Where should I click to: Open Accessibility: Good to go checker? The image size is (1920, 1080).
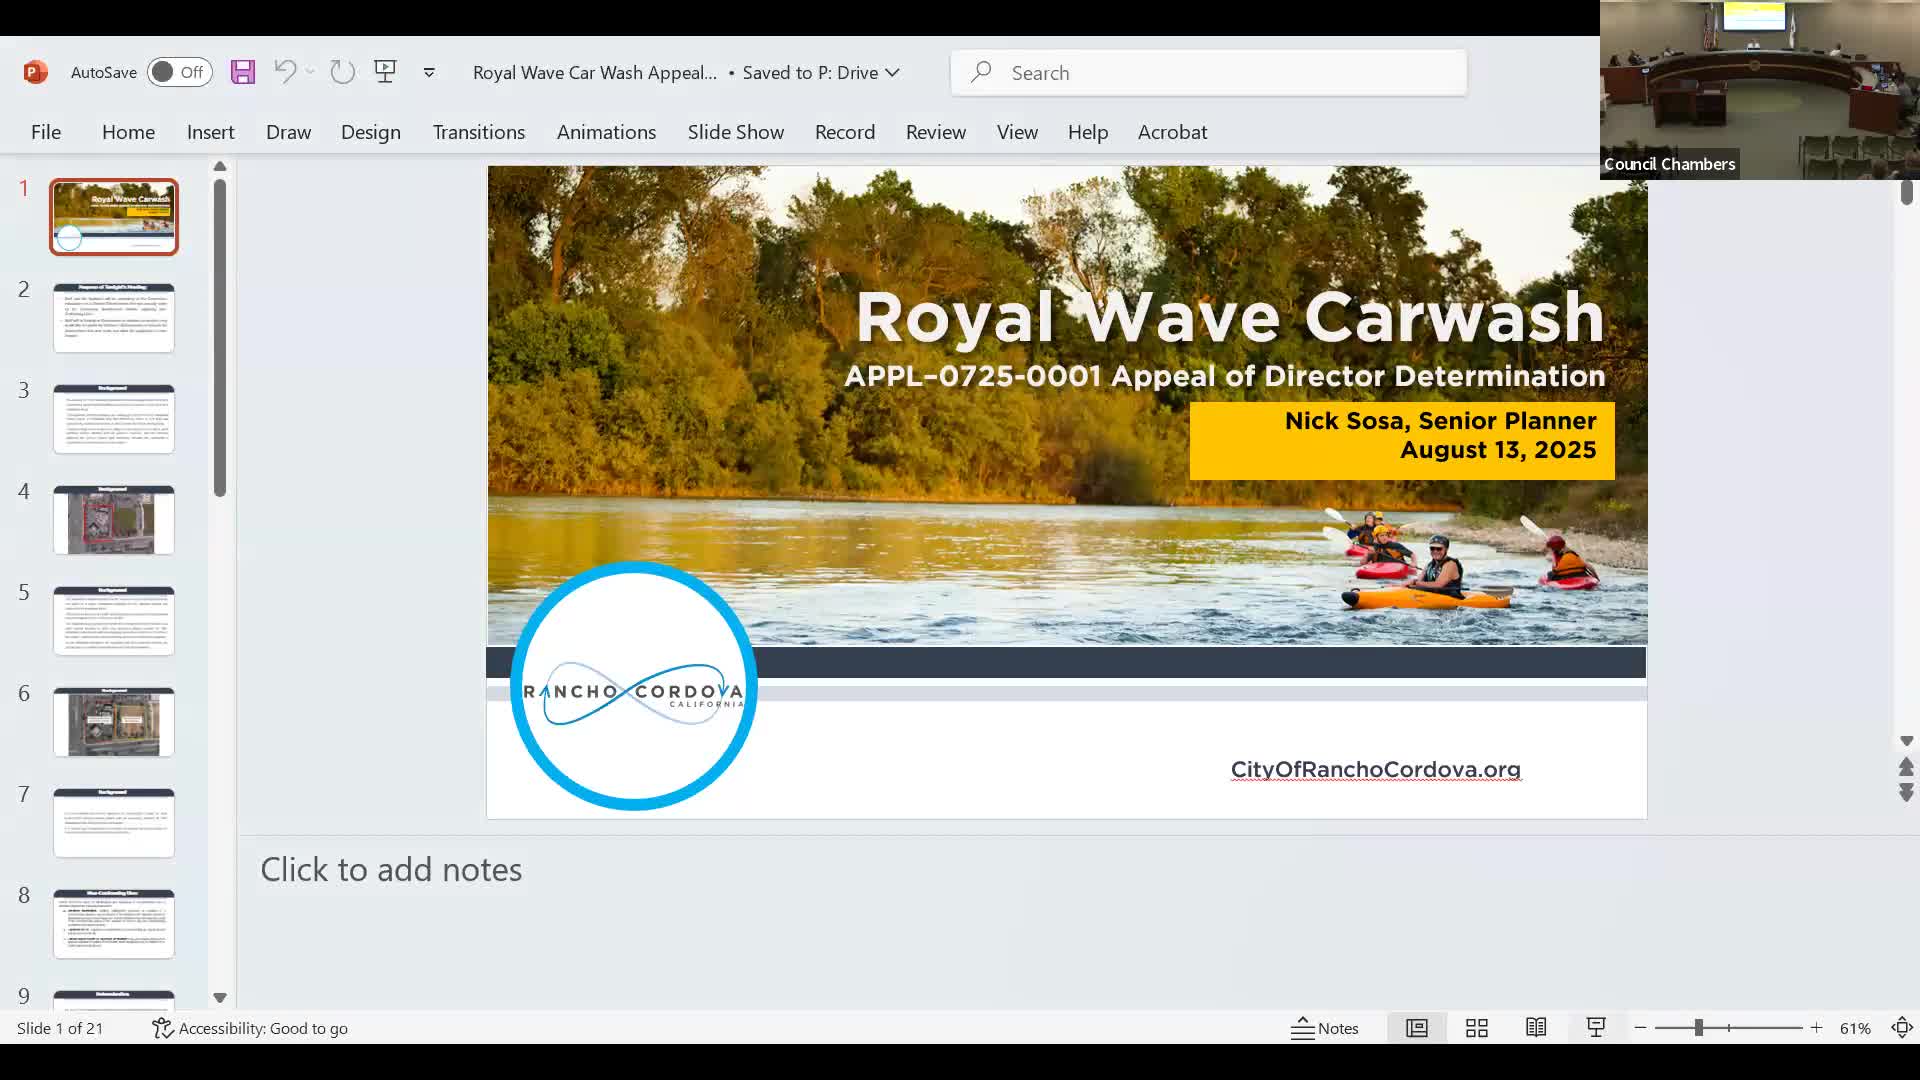[x=250, y=1028]
